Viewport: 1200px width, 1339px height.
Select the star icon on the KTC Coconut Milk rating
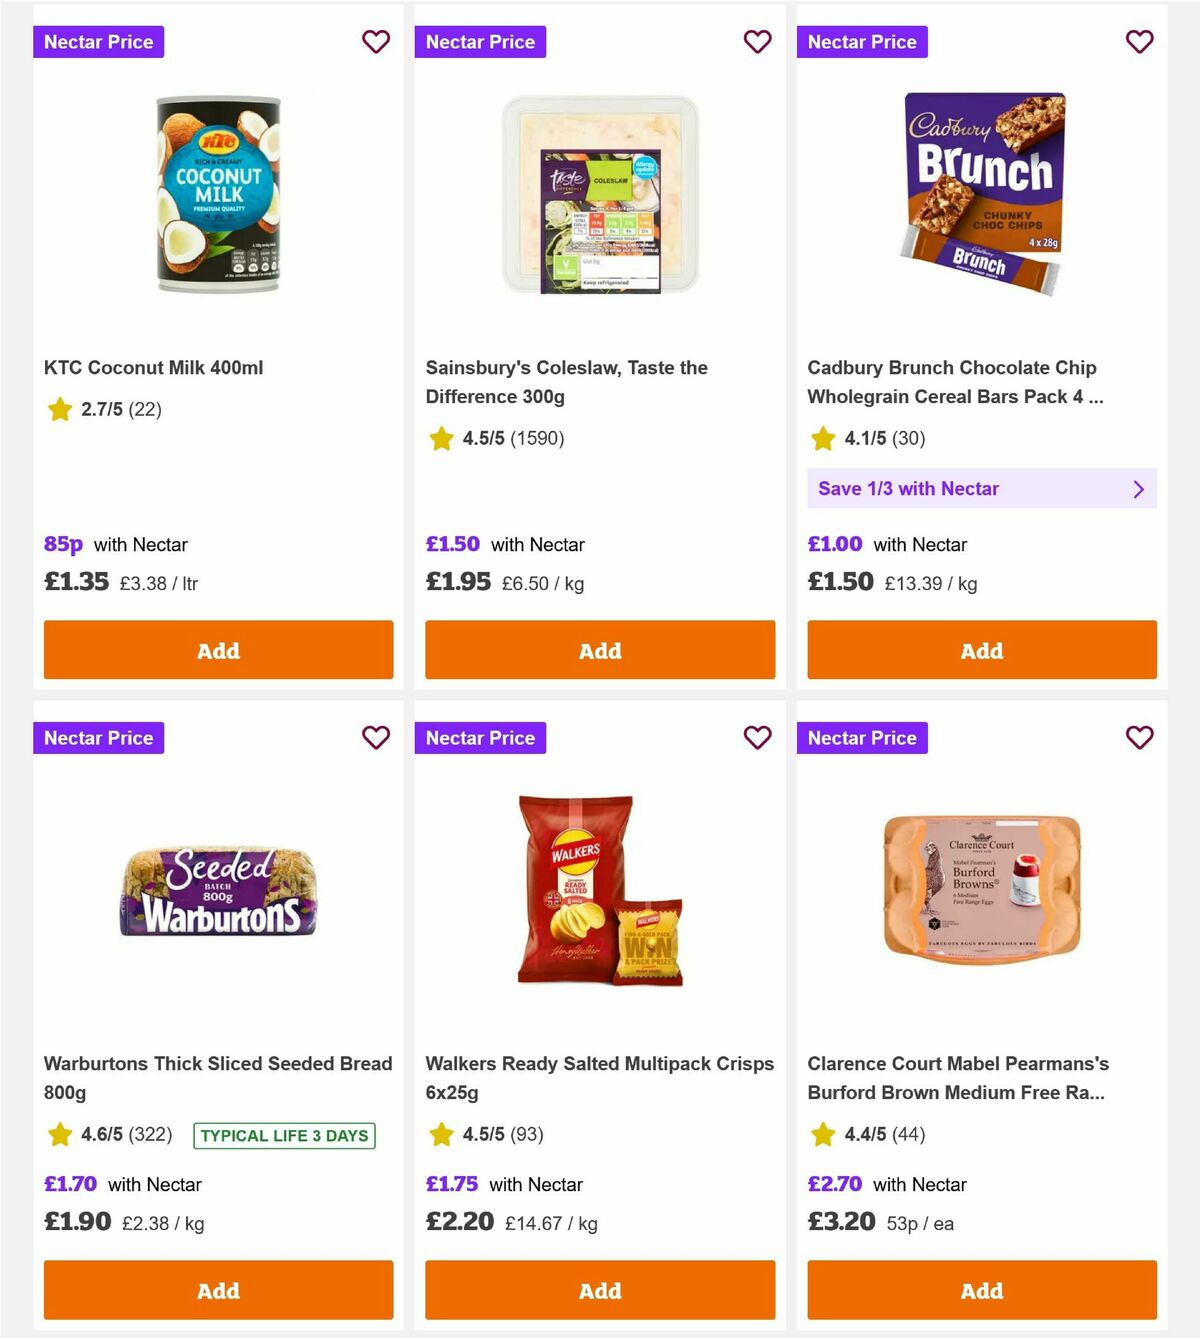click(59, 410)
